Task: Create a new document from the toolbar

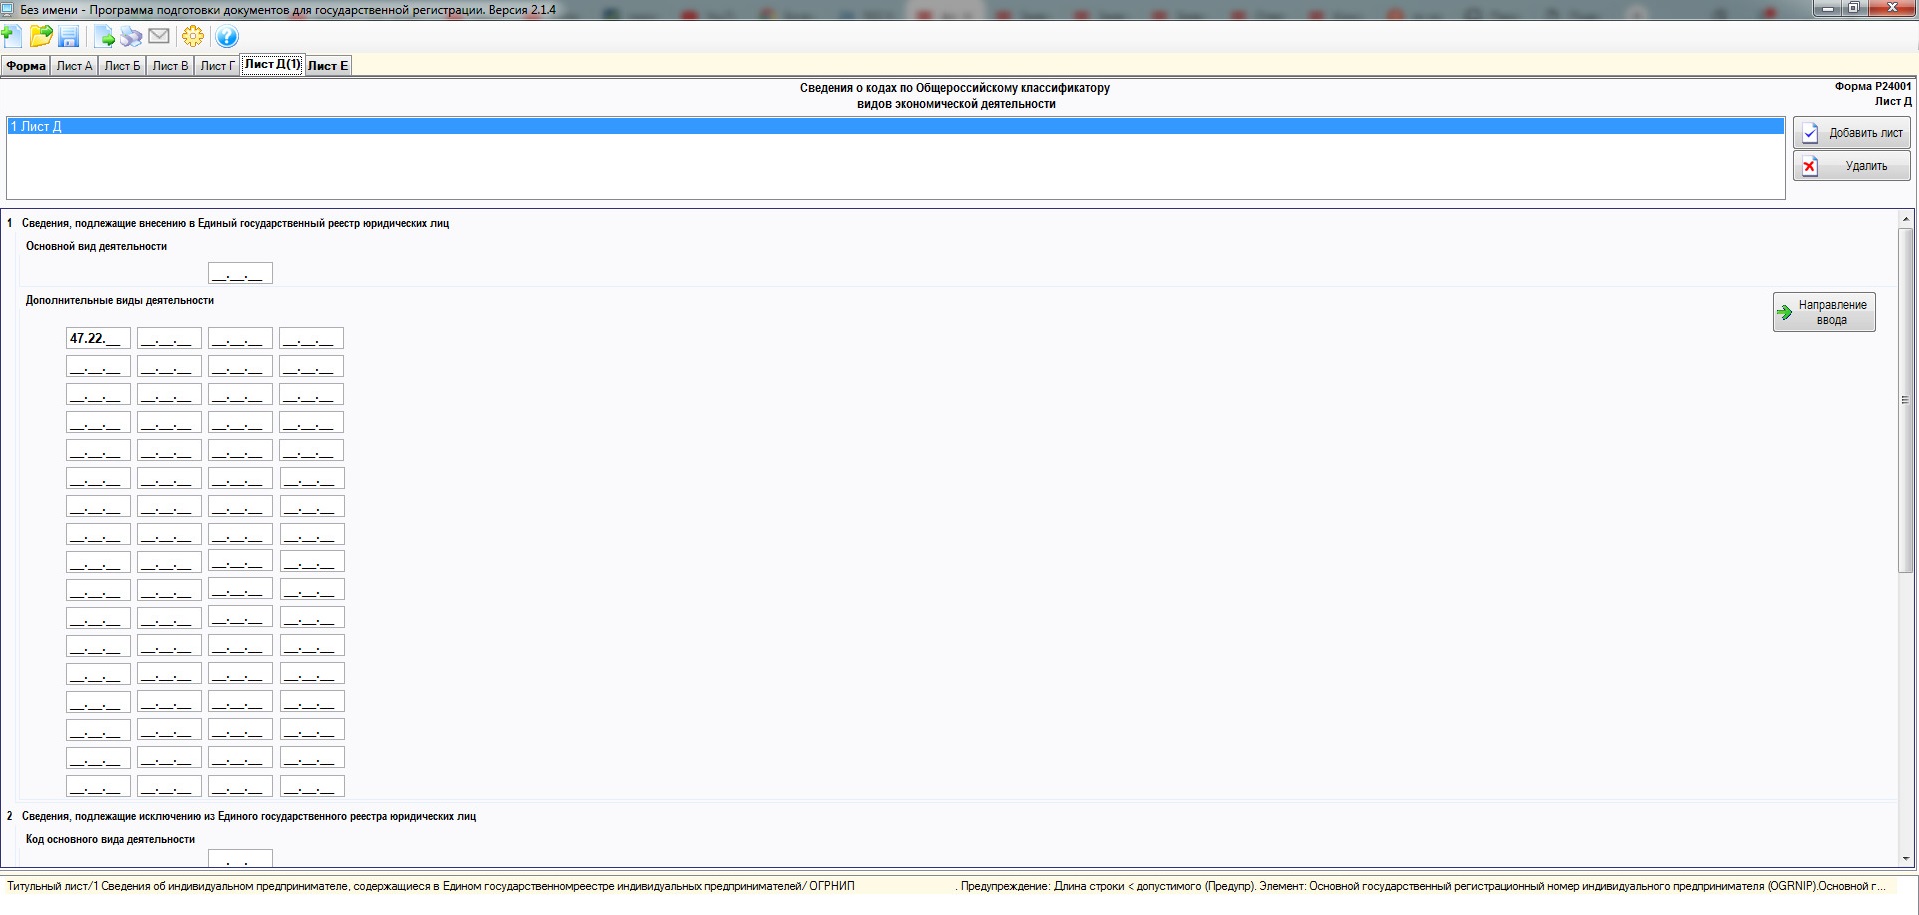Action: pyautogui.click(x=12, y=37)
